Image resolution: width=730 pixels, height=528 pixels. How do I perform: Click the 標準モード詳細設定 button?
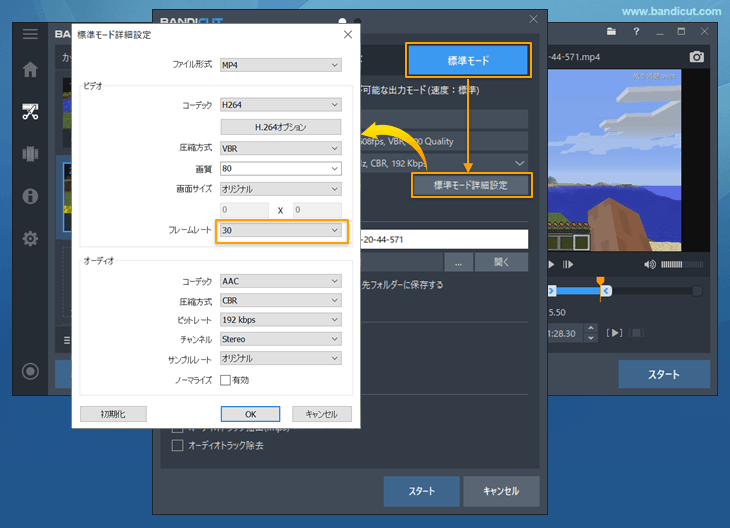471,185
